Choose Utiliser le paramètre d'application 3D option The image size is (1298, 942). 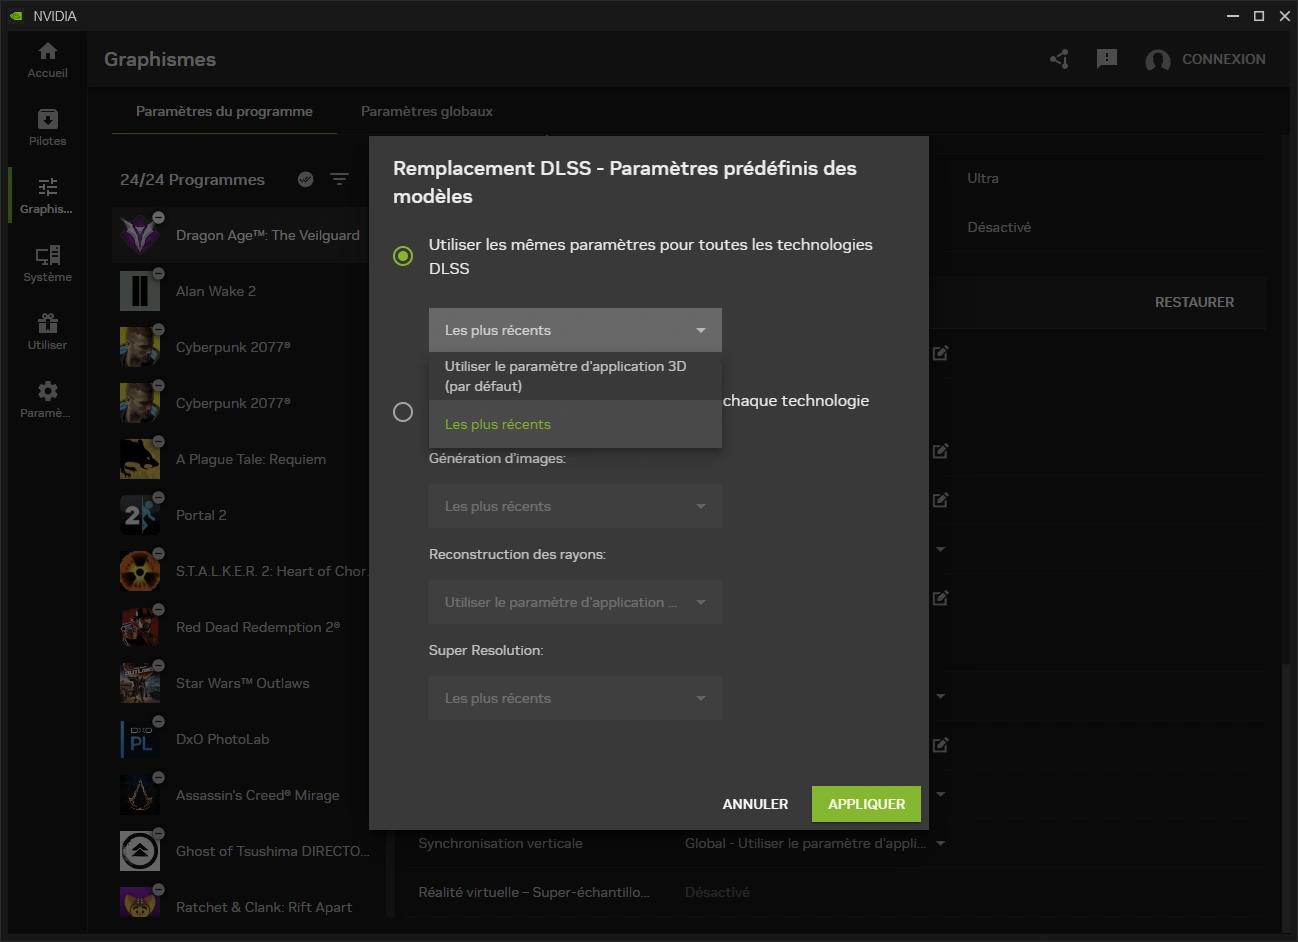[575, 376]
